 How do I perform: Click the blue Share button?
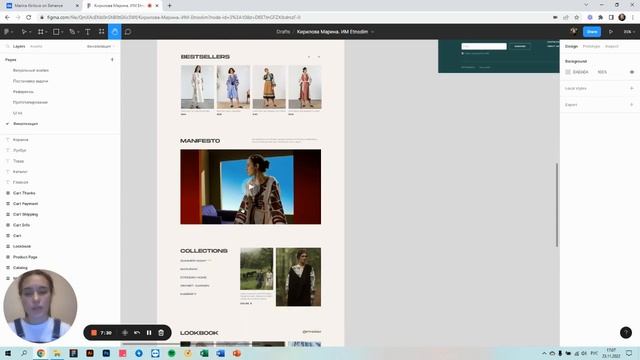(592, 31)
